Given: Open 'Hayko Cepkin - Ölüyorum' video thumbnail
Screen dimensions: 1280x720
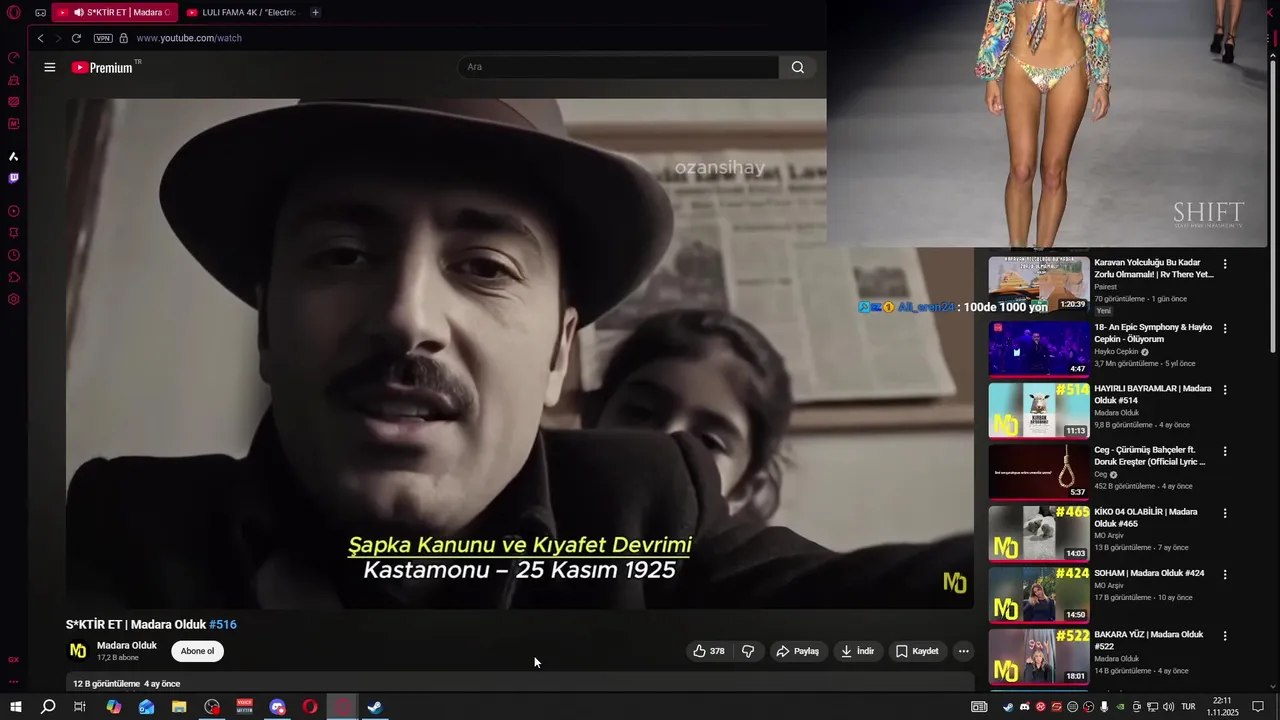Looking at the screenshot, I should pyautogui.click(x=1039, y=348).
